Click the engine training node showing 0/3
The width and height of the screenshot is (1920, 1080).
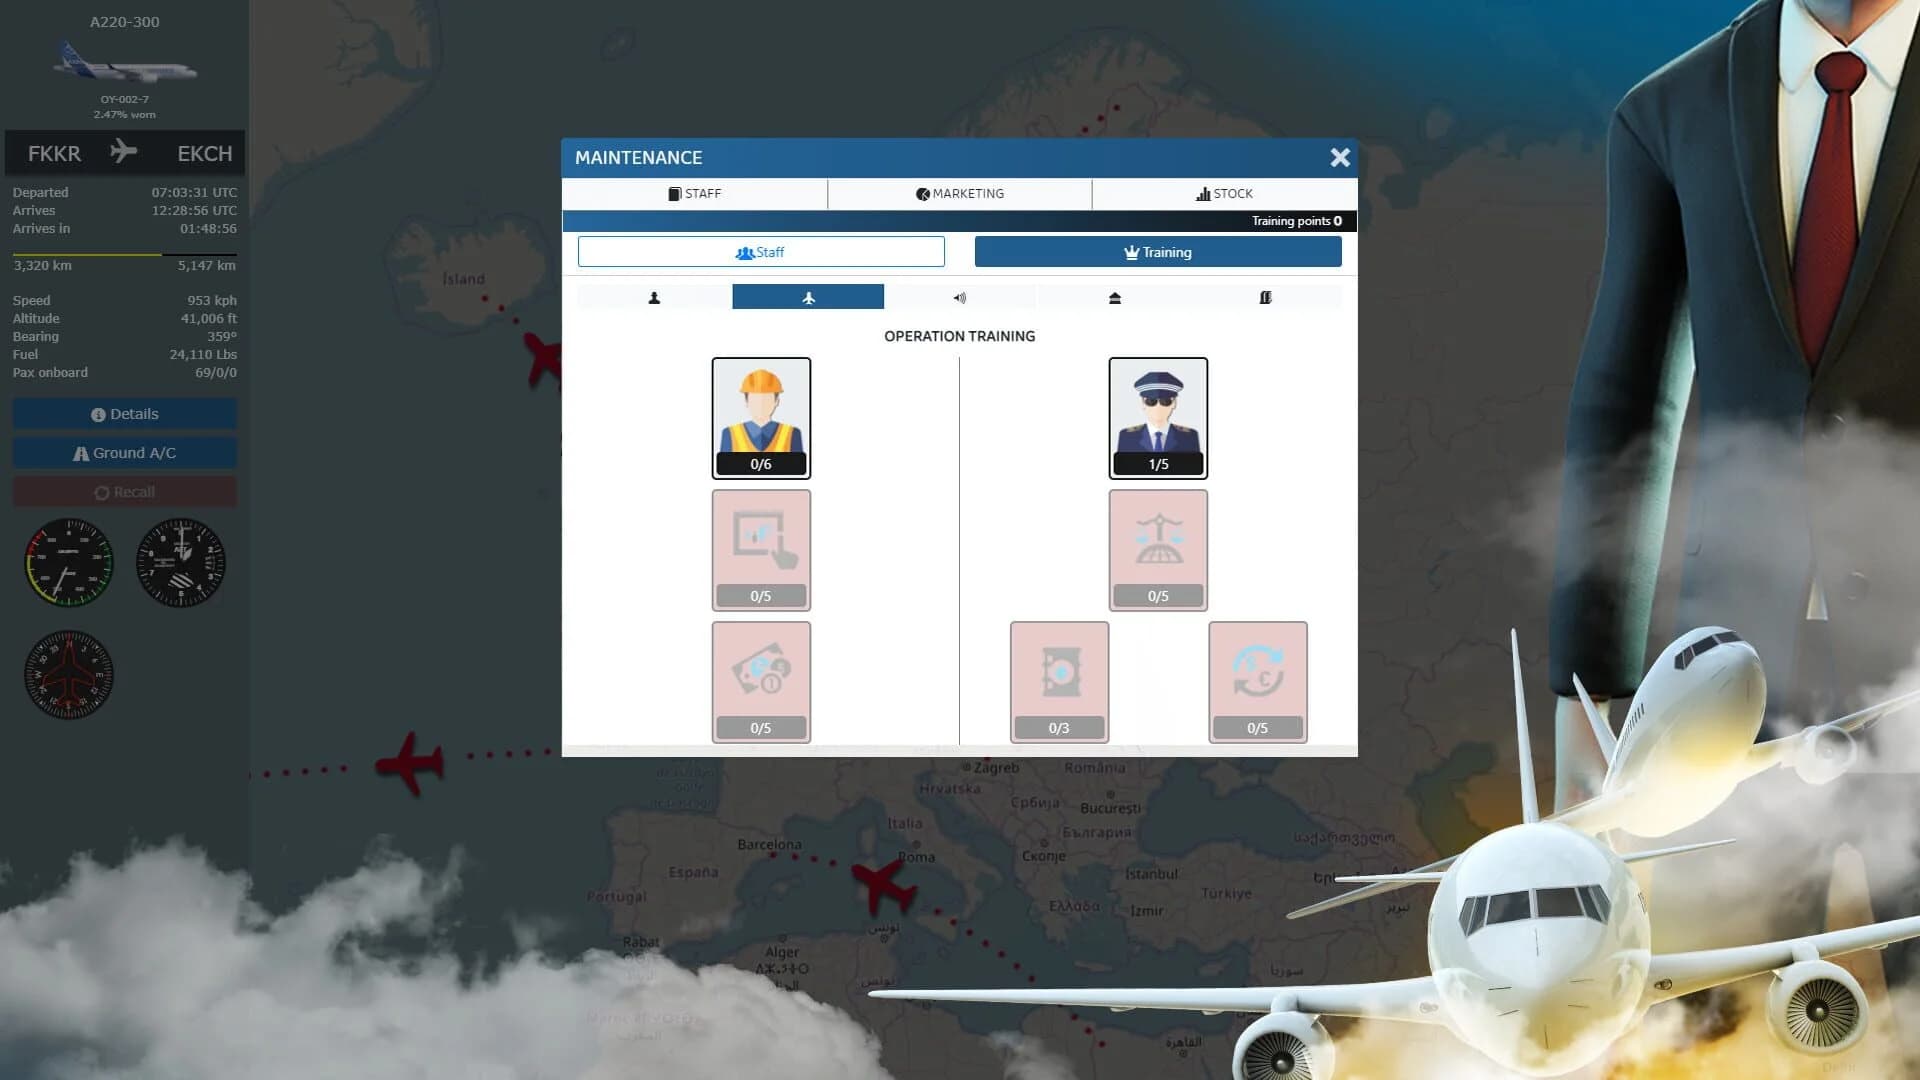point(1059,681)
